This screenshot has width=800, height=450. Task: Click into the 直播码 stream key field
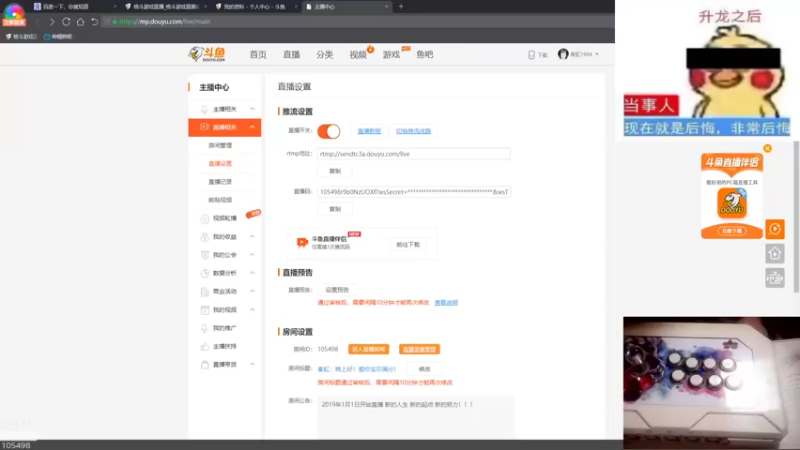[x=414, y=192]
